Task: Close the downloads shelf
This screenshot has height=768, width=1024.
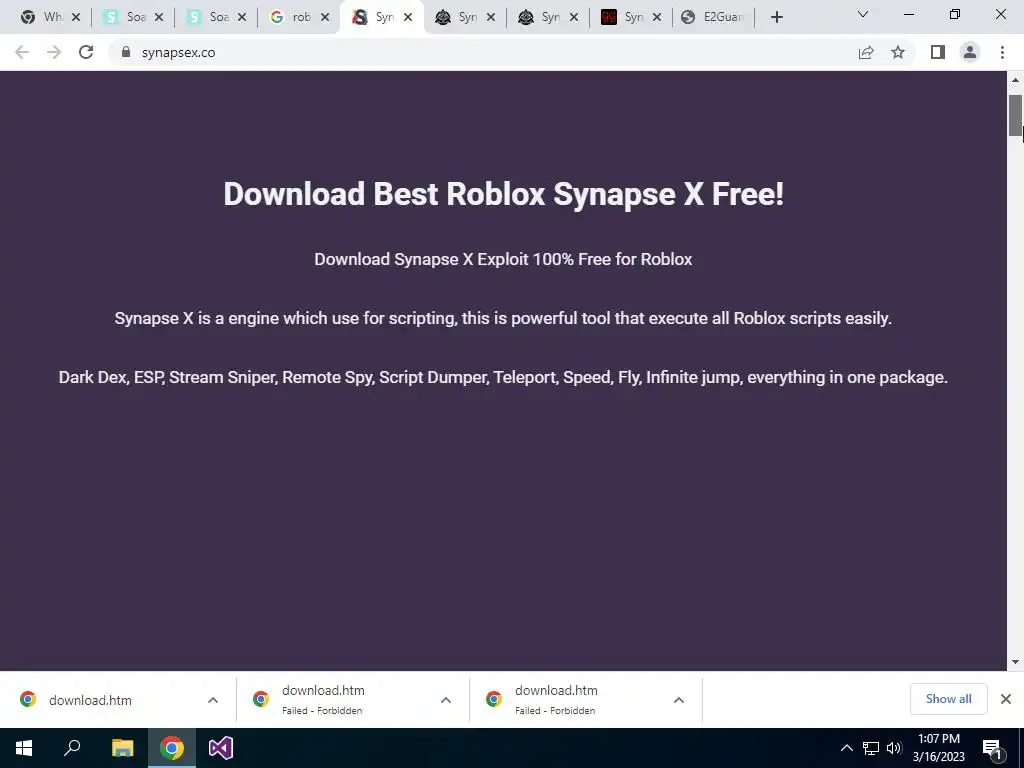Action: tap(1006, 699)
